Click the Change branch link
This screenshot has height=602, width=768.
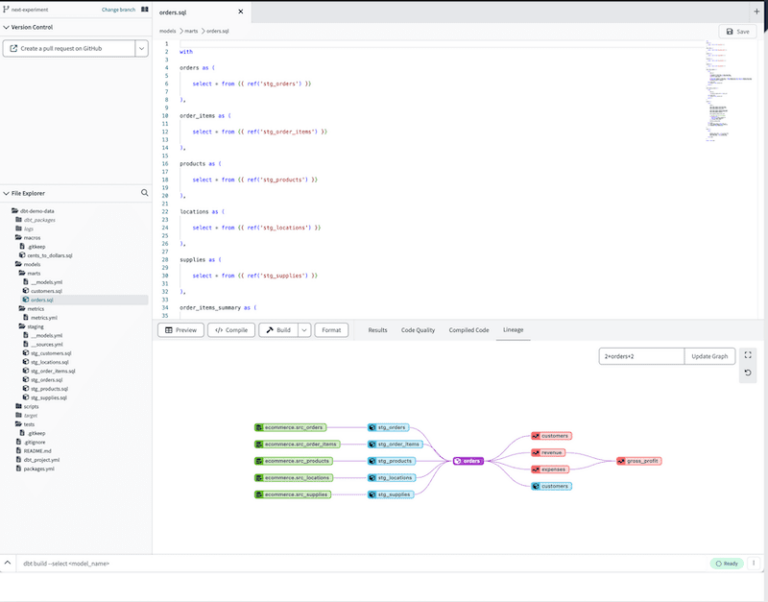click(x=118, y=10)
